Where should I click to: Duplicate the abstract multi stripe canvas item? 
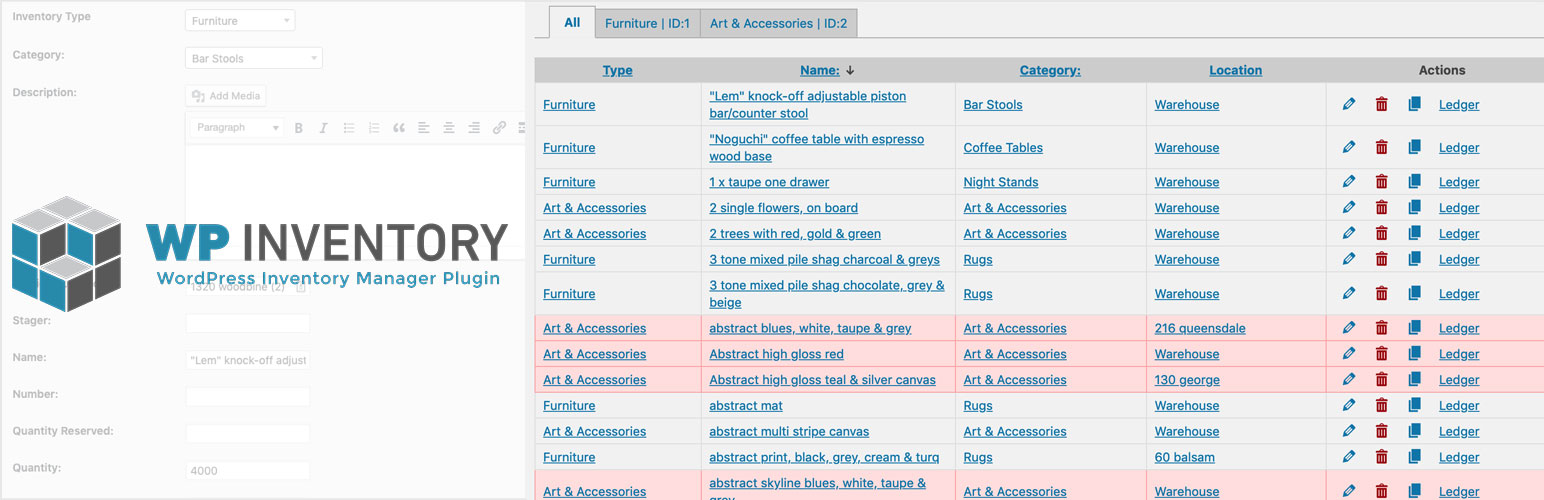[x=1414, y=432]
